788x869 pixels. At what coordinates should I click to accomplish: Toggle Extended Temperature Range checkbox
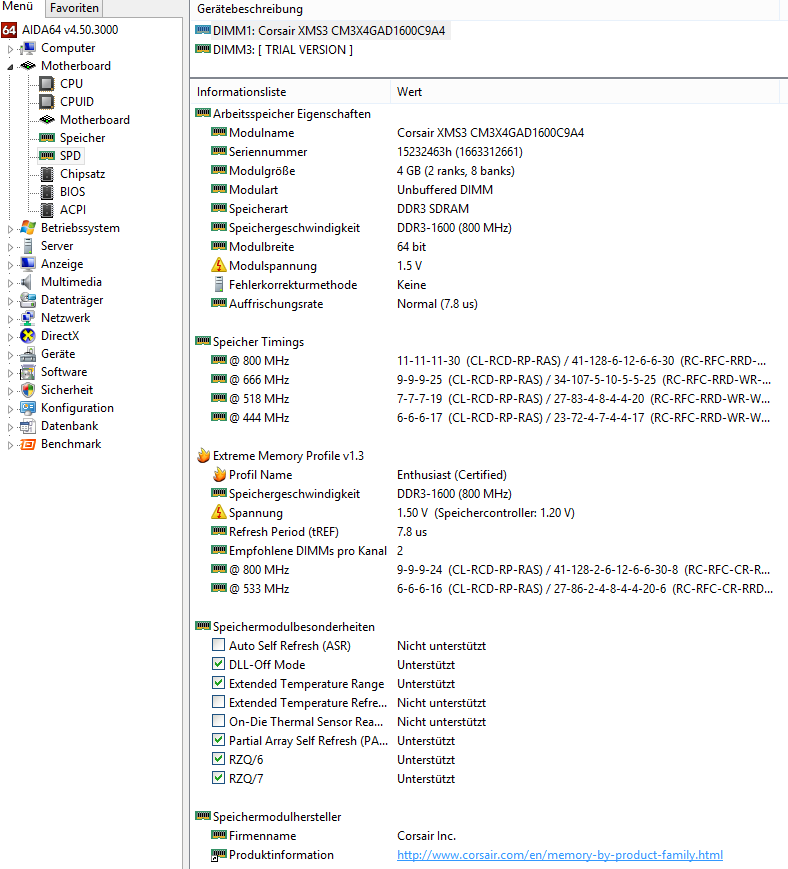(x=218, y=683)
